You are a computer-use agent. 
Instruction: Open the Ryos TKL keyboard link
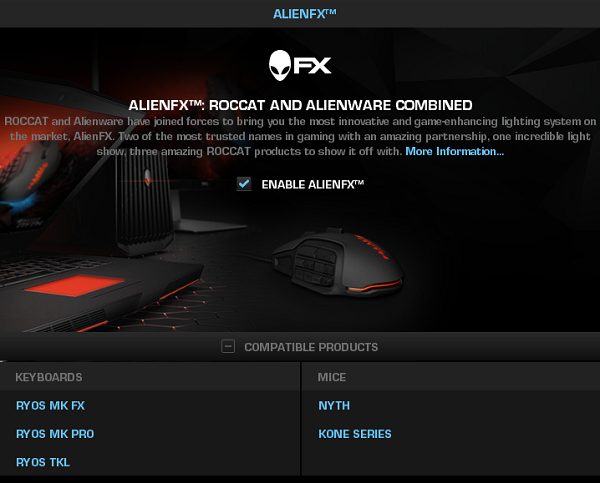tap(43, 462)
